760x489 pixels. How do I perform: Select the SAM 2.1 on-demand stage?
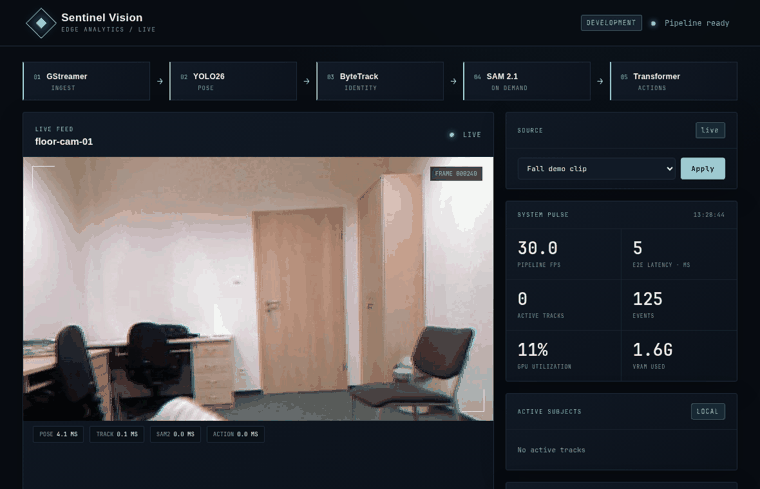tap(527, 81)
